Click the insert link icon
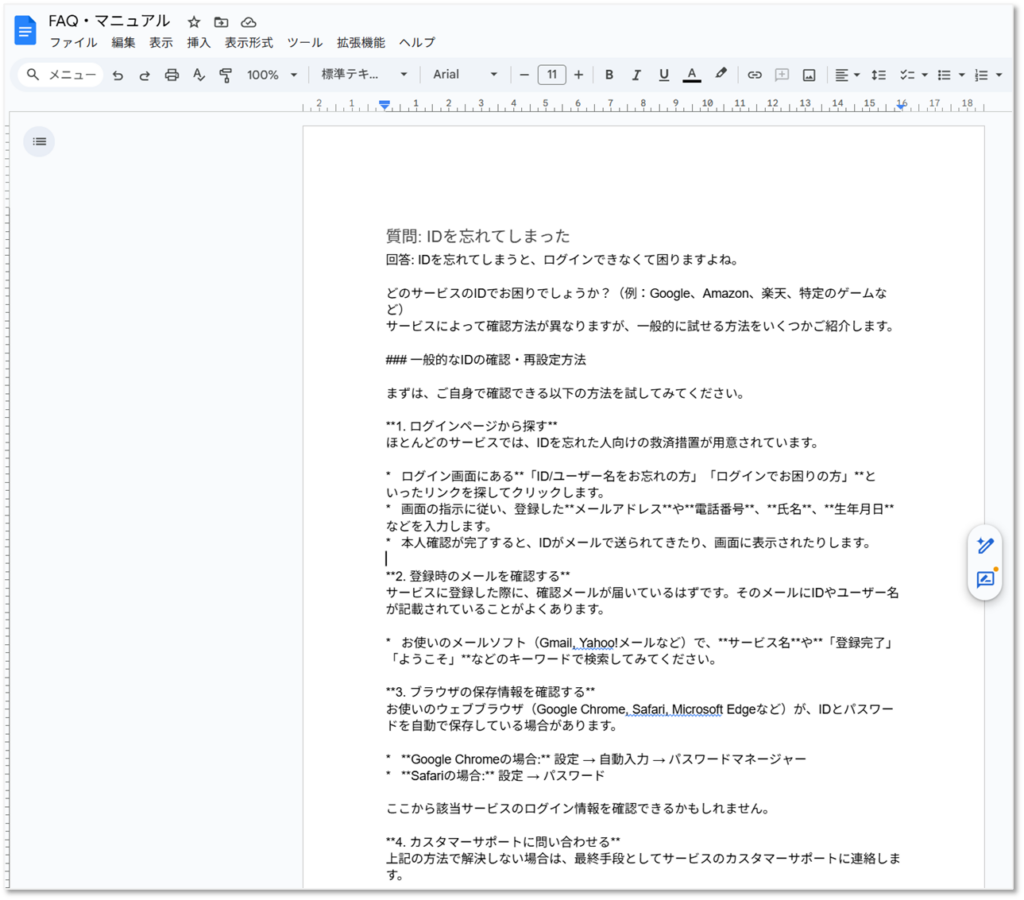This screenshot has width=1024, height=900. click(x=755, y=75)
